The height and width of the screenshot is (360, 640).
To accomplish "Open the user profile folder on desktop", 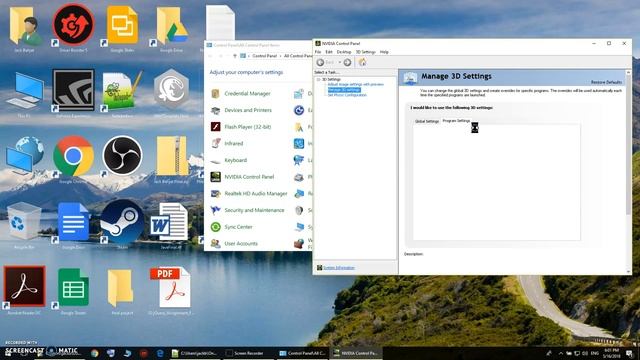I will click(25, 27).
